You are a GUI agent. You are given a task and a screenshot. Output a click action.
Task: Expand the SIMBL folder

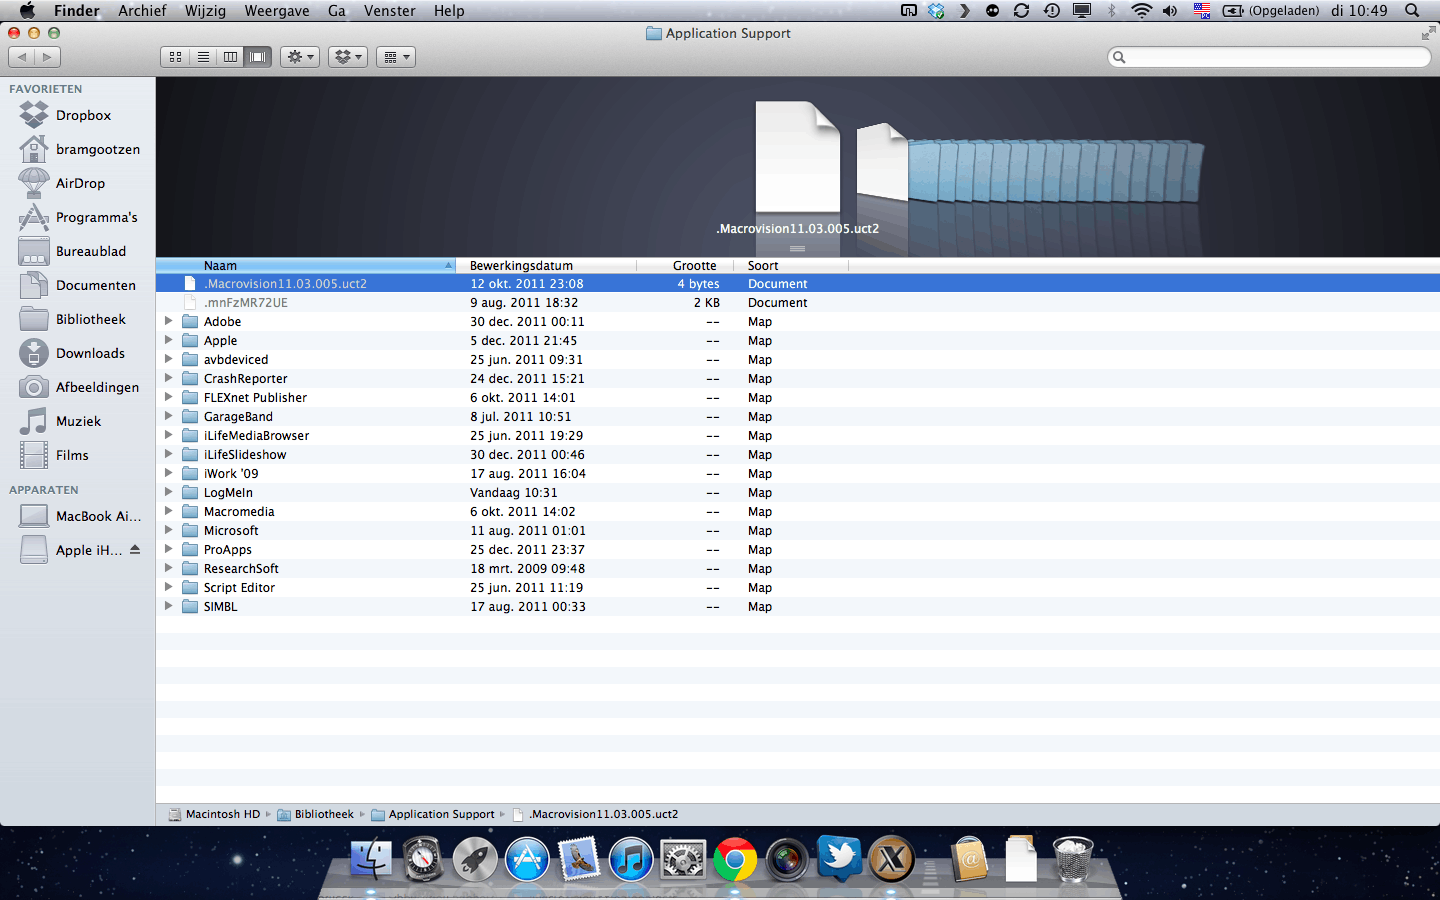tap(169, 606)
